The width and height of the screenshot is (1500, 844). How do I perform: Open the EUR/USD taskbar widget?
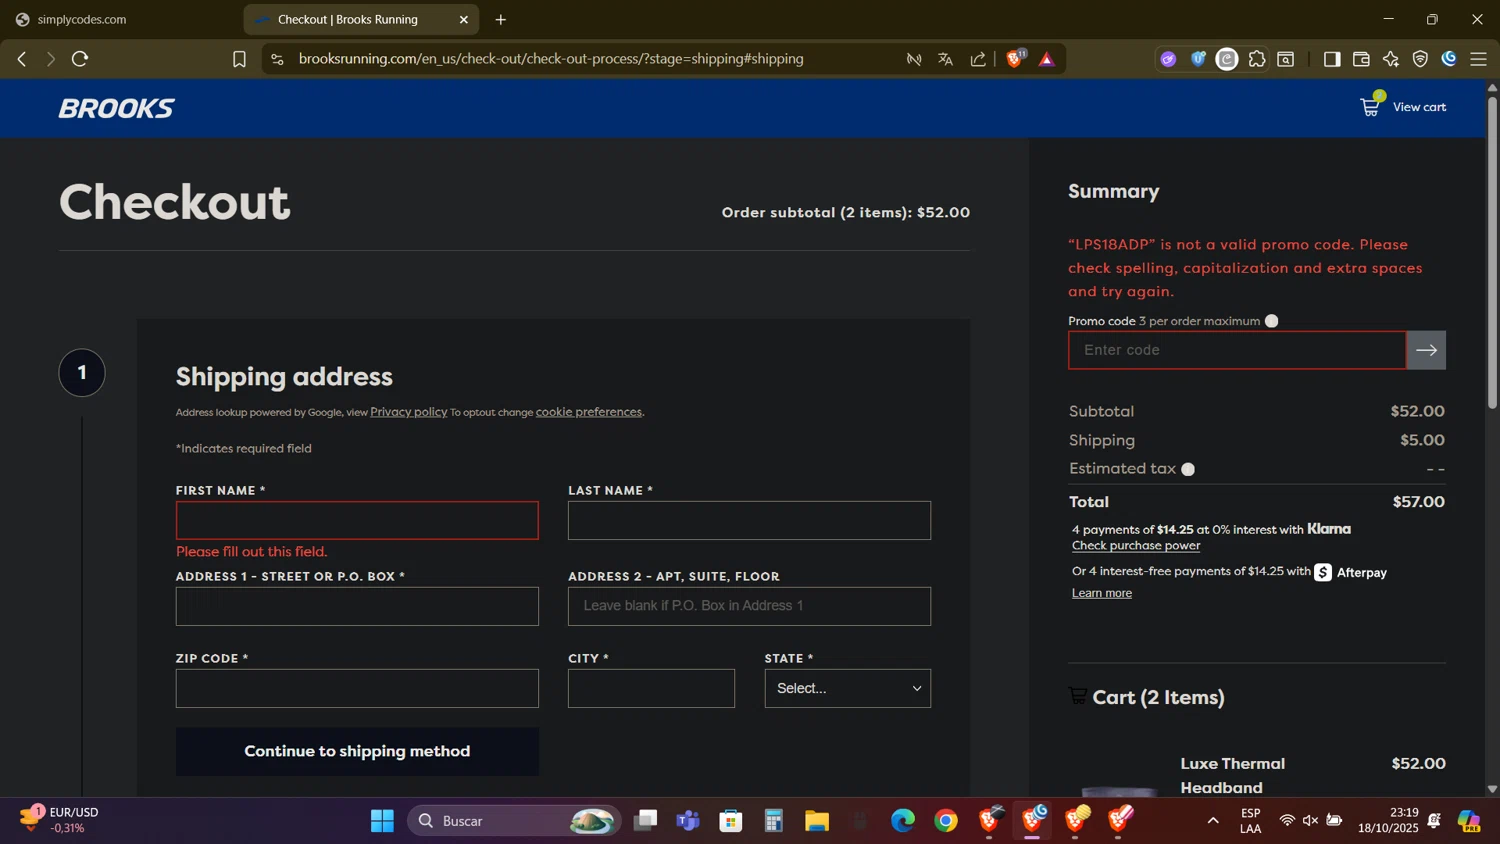click(x=60, y=820)
